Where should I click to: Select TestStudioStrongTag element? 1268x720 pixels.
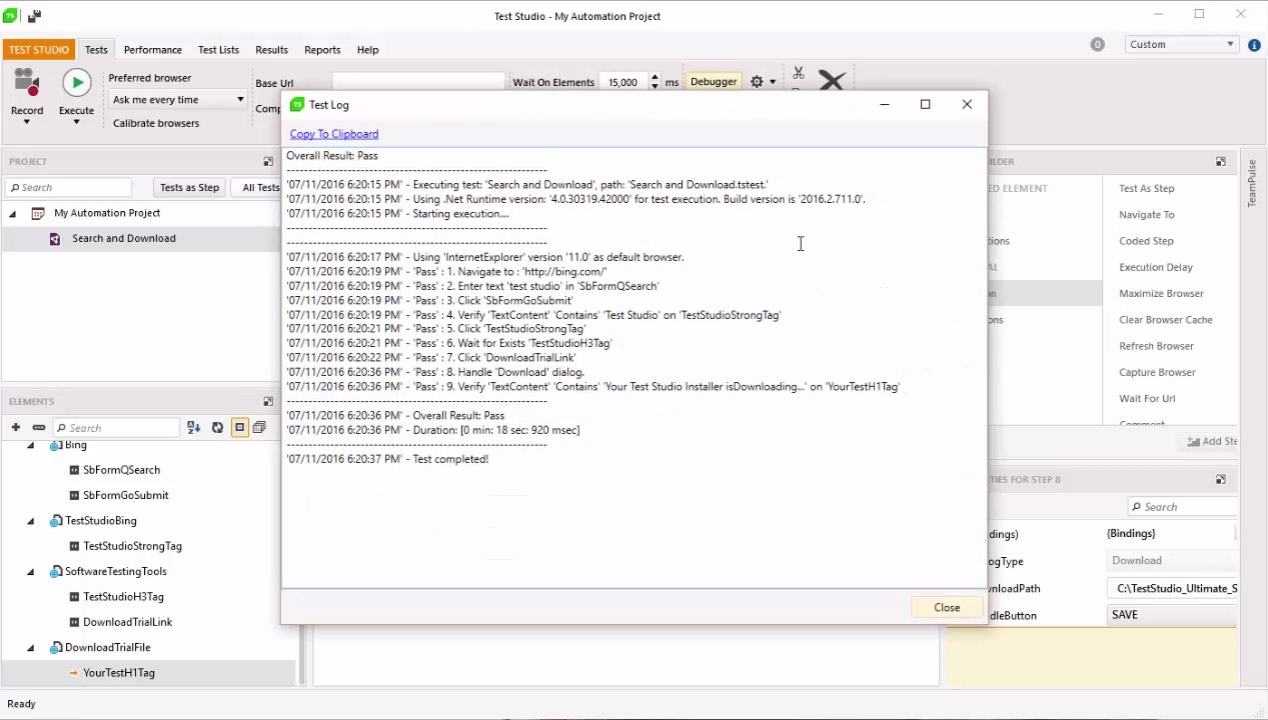pyautogui.click(x=133, y=546)
